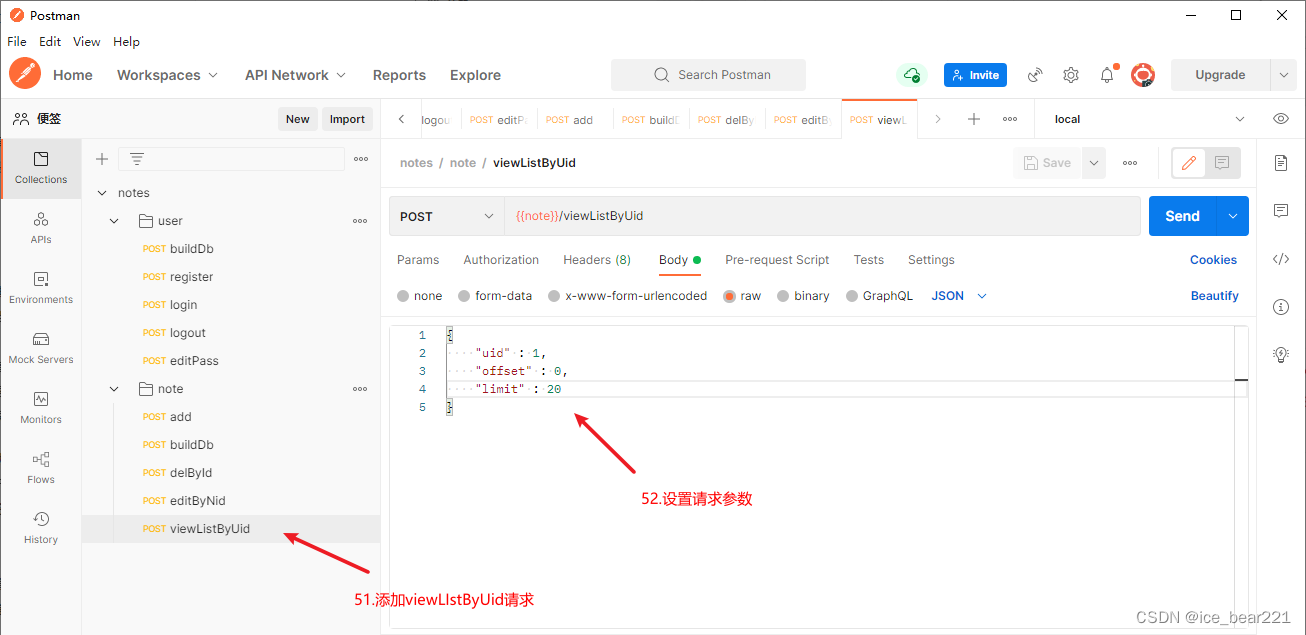The width and height of the screenshot is (1306, 635).
Task: Switch to the Headers (8) tab
Action: [597, 260]
